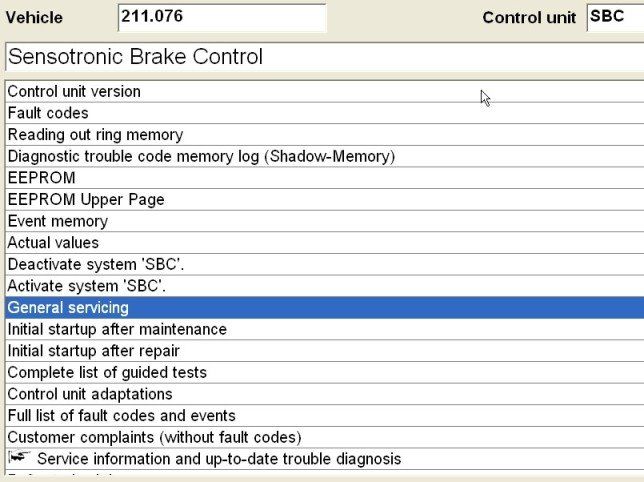
Task: Click the Control unit field showing SBC
Action: click(x=614, y=17)
